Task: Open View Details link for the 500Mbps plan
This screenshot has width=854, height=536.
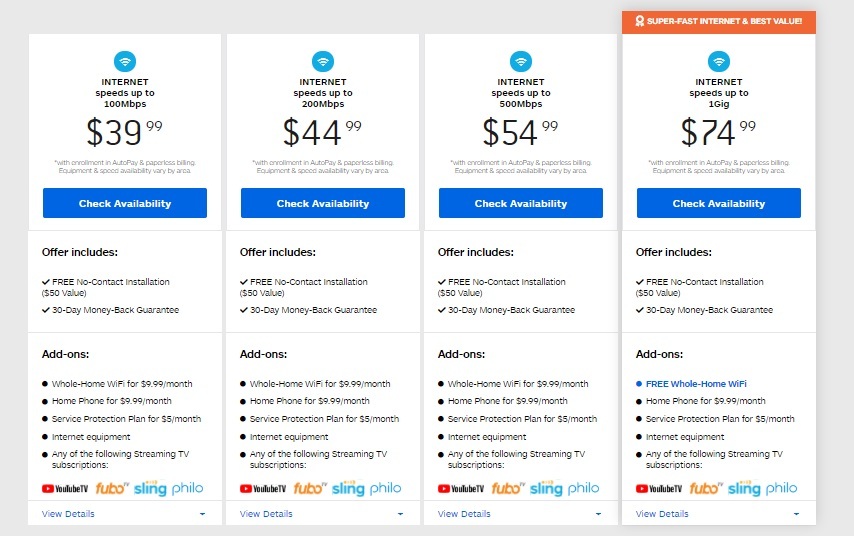Action: [464, 514]
